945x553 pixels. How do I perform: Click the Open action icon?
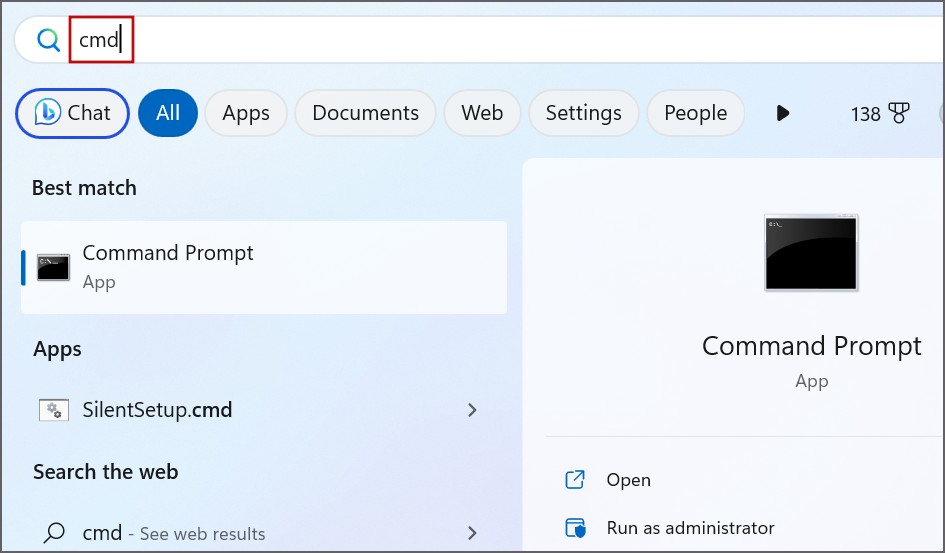pyautogui.click(x=575, y=480)
